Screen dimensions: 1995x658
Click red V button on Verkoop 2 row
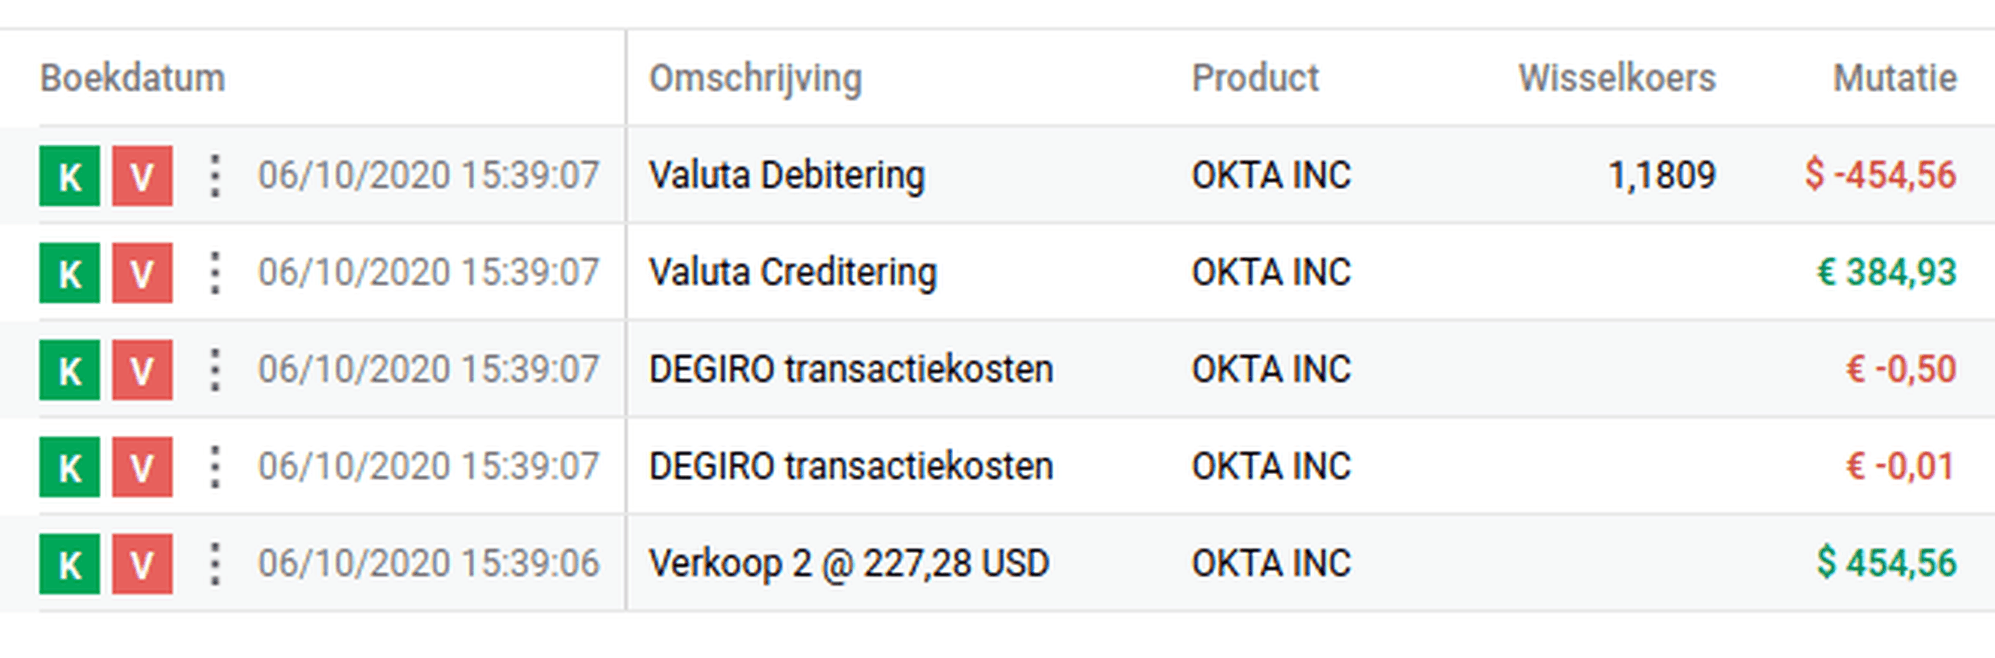[x=142, y=564]
